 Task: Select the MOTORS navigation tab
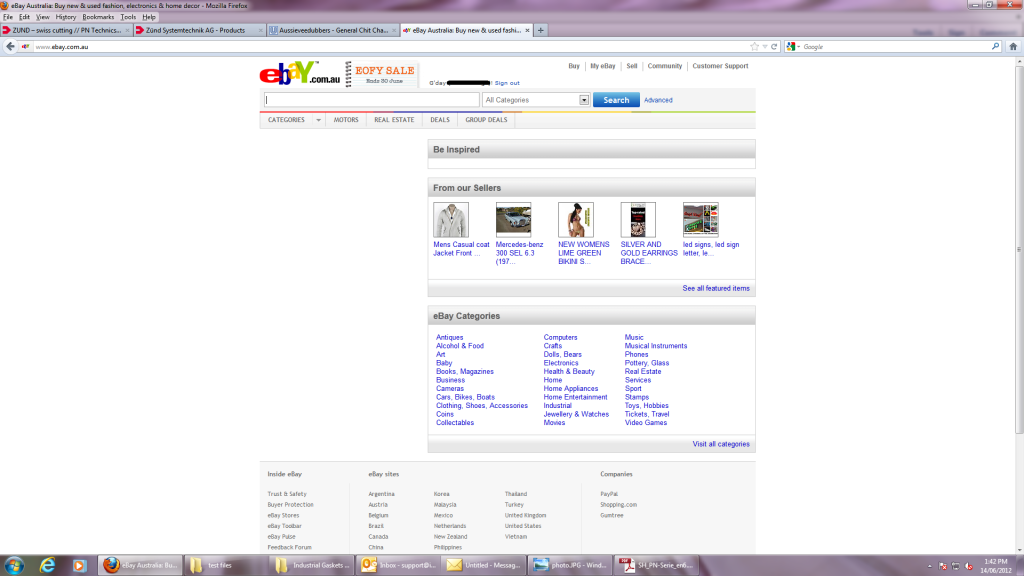click(346, 120)
